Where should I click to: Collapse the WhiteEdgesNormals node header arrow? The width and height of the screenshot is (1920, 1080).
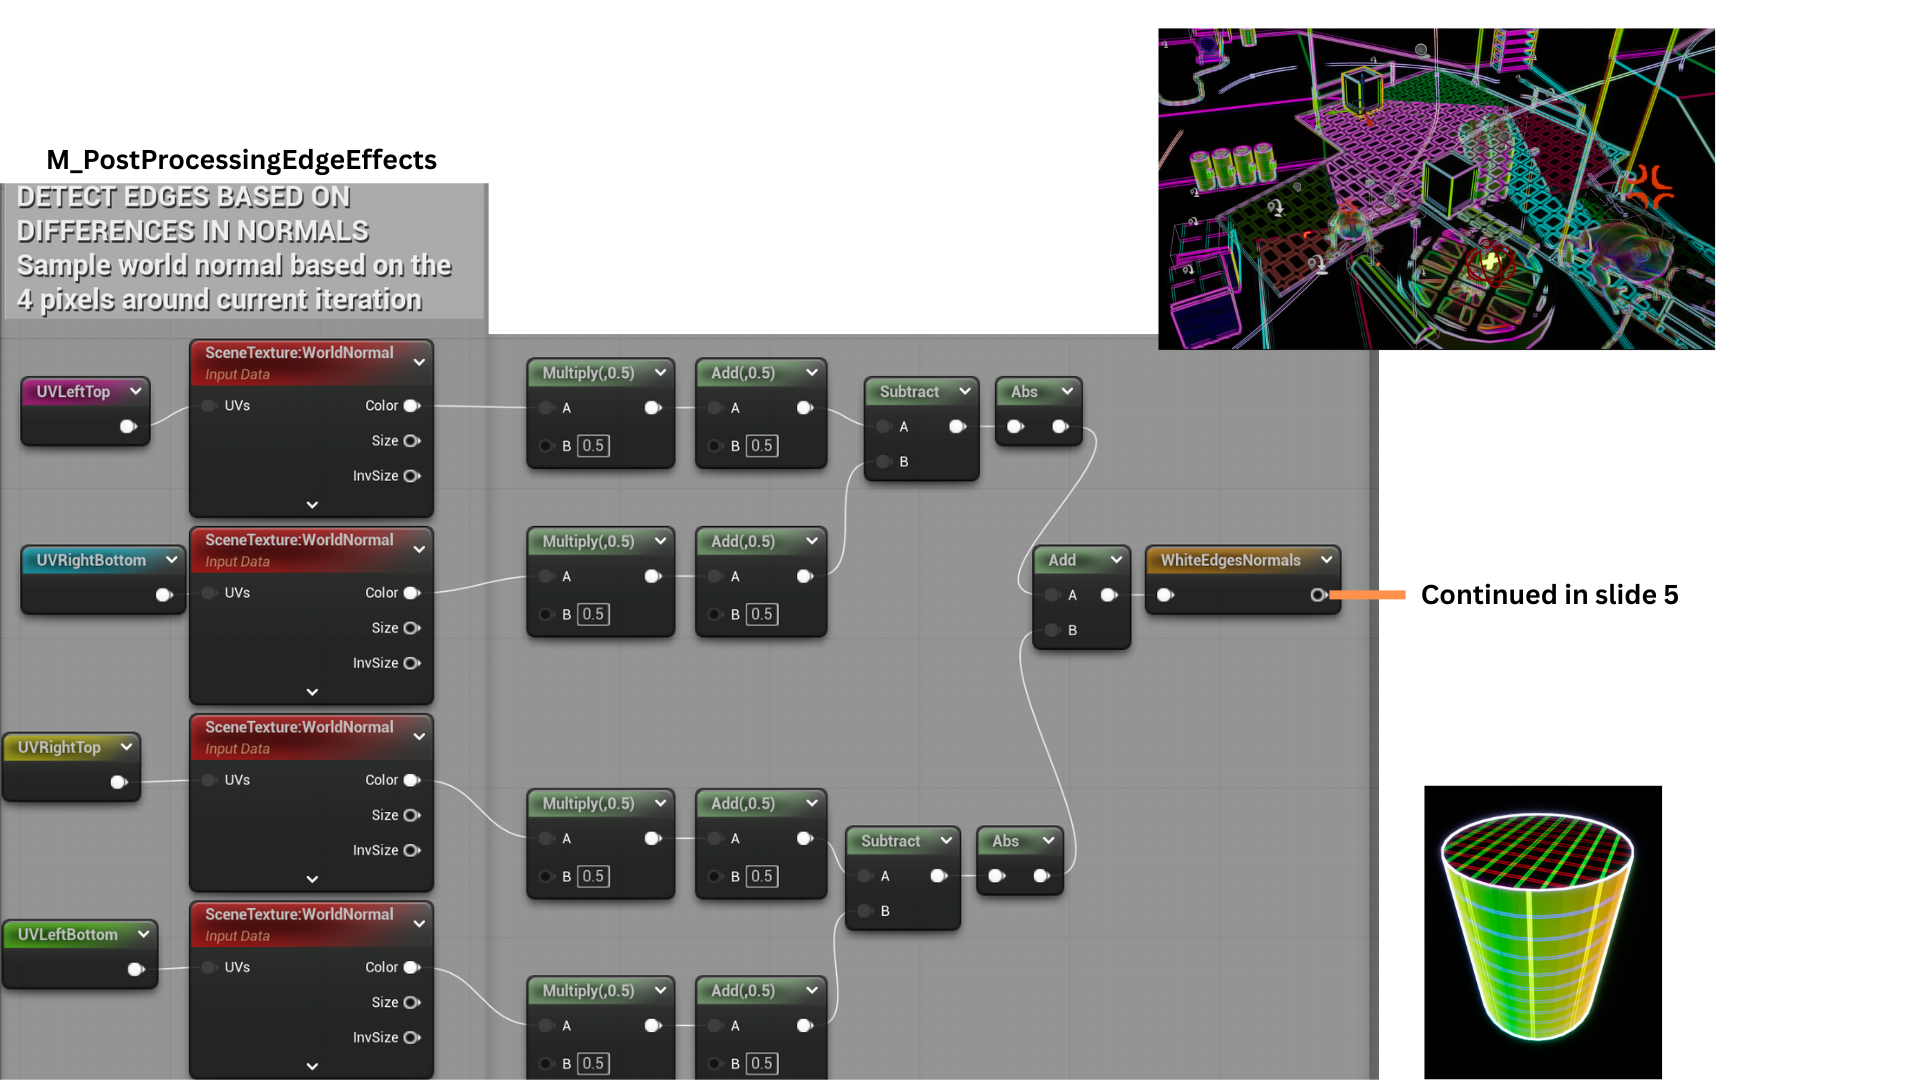point(1326,560)
